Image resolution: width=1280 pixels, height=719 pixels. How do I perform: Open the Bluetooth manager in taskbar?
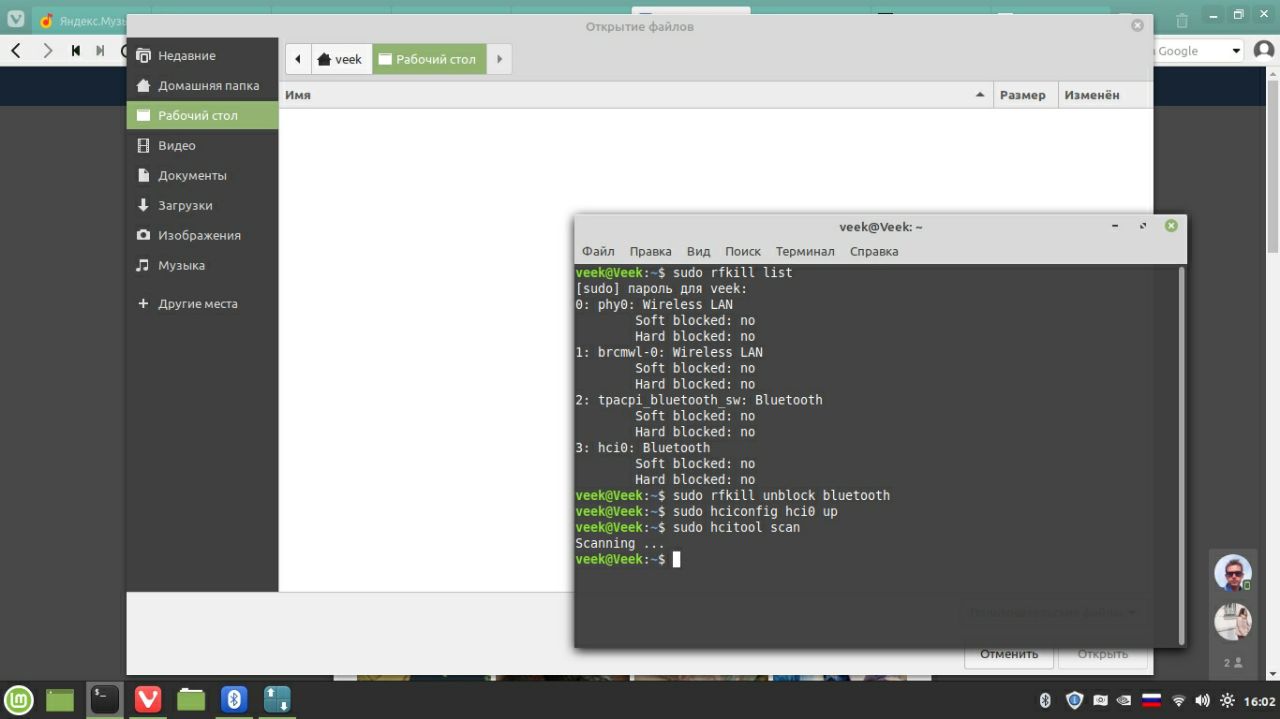click(234, 699)
